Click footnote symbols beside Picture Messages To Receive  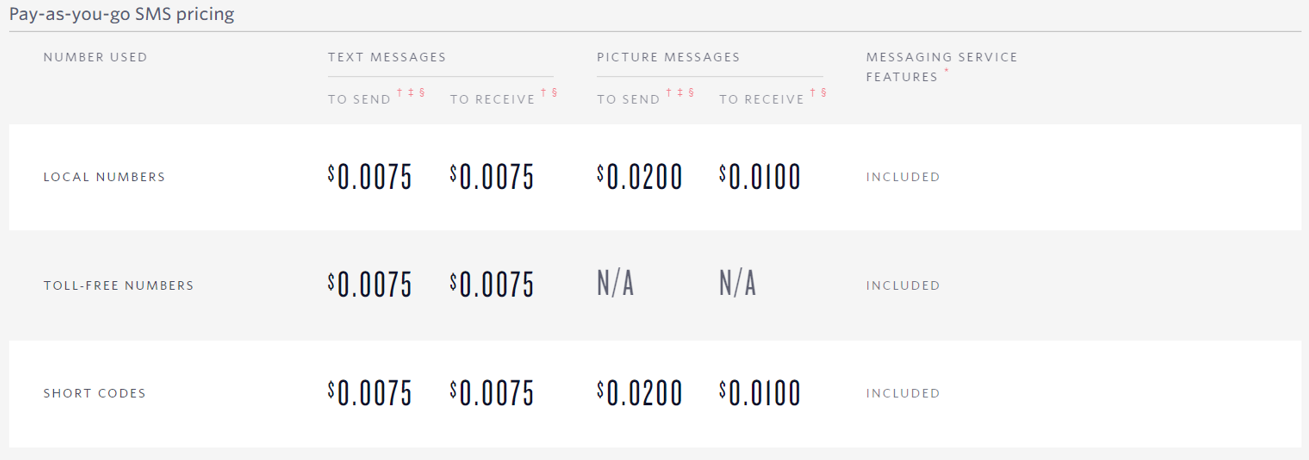click(x=818, y=93)
